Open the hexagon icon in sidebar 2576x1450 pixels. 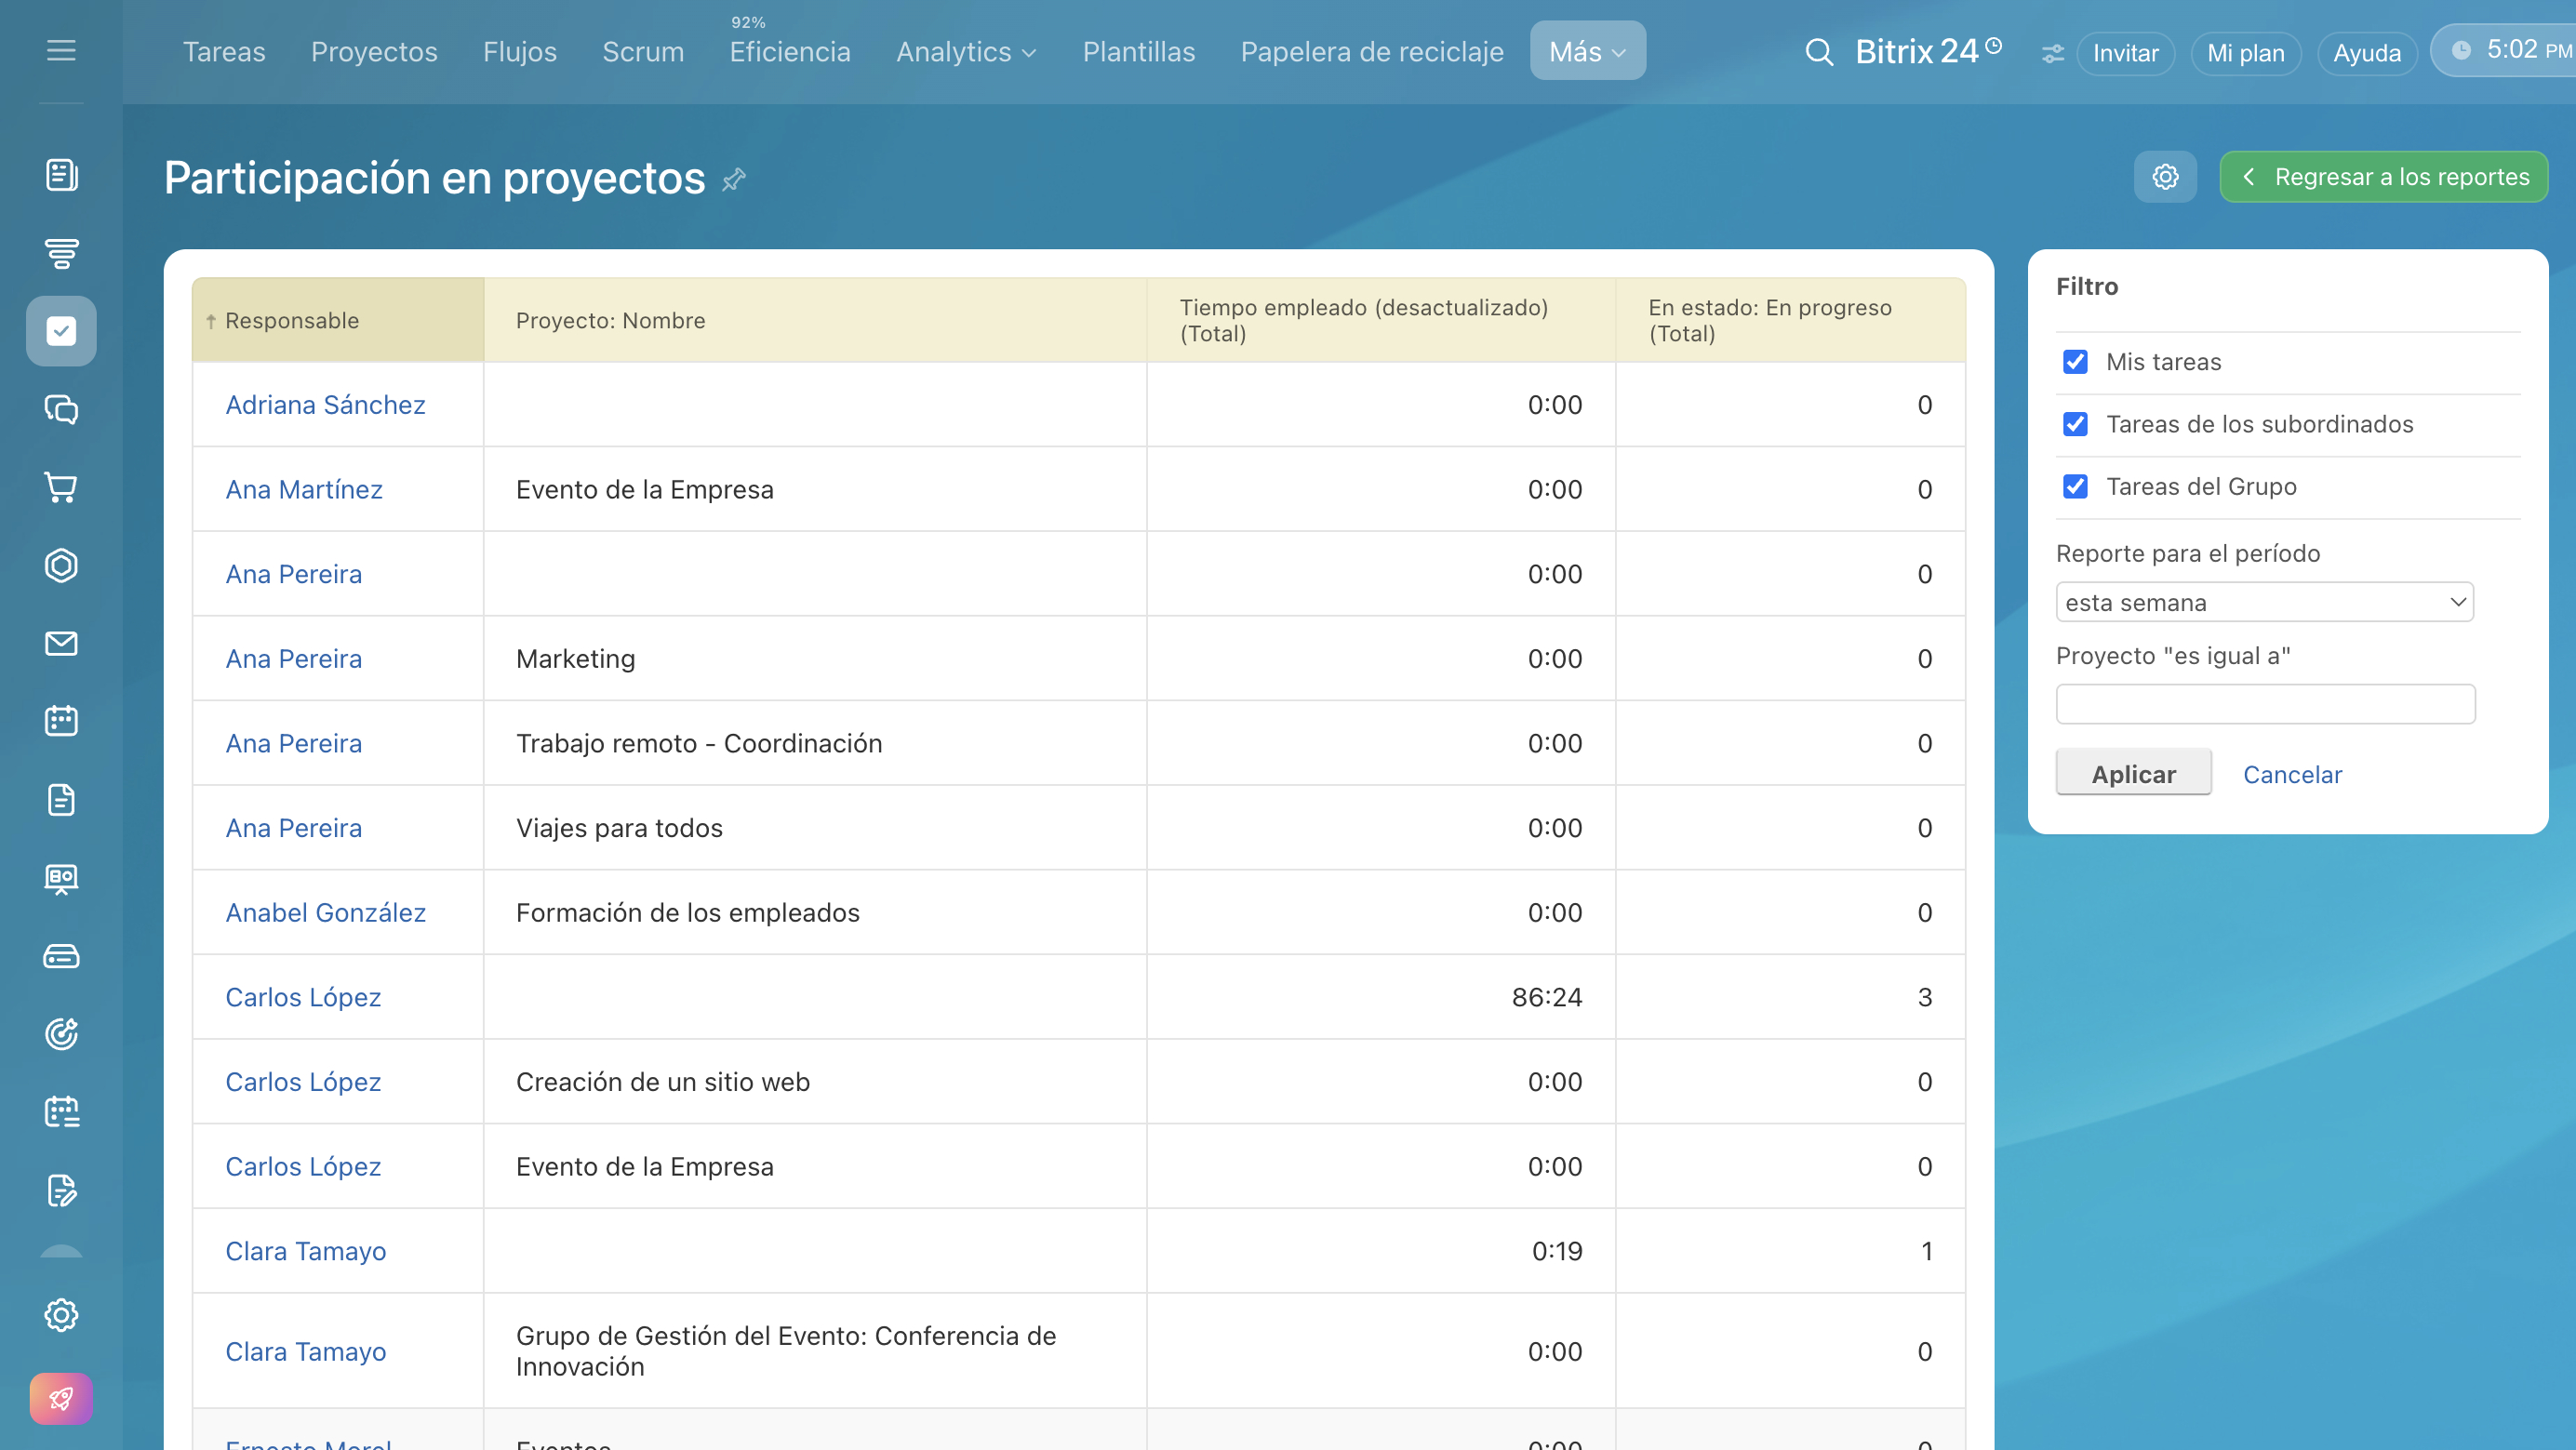click(61, 565)
